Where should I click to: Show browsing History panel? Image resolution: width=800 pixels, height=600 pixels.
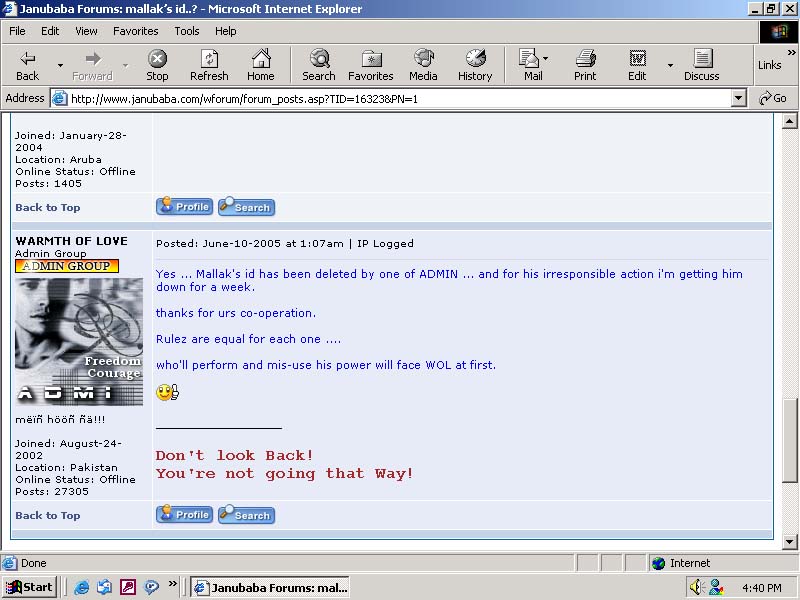pos(475,65)
